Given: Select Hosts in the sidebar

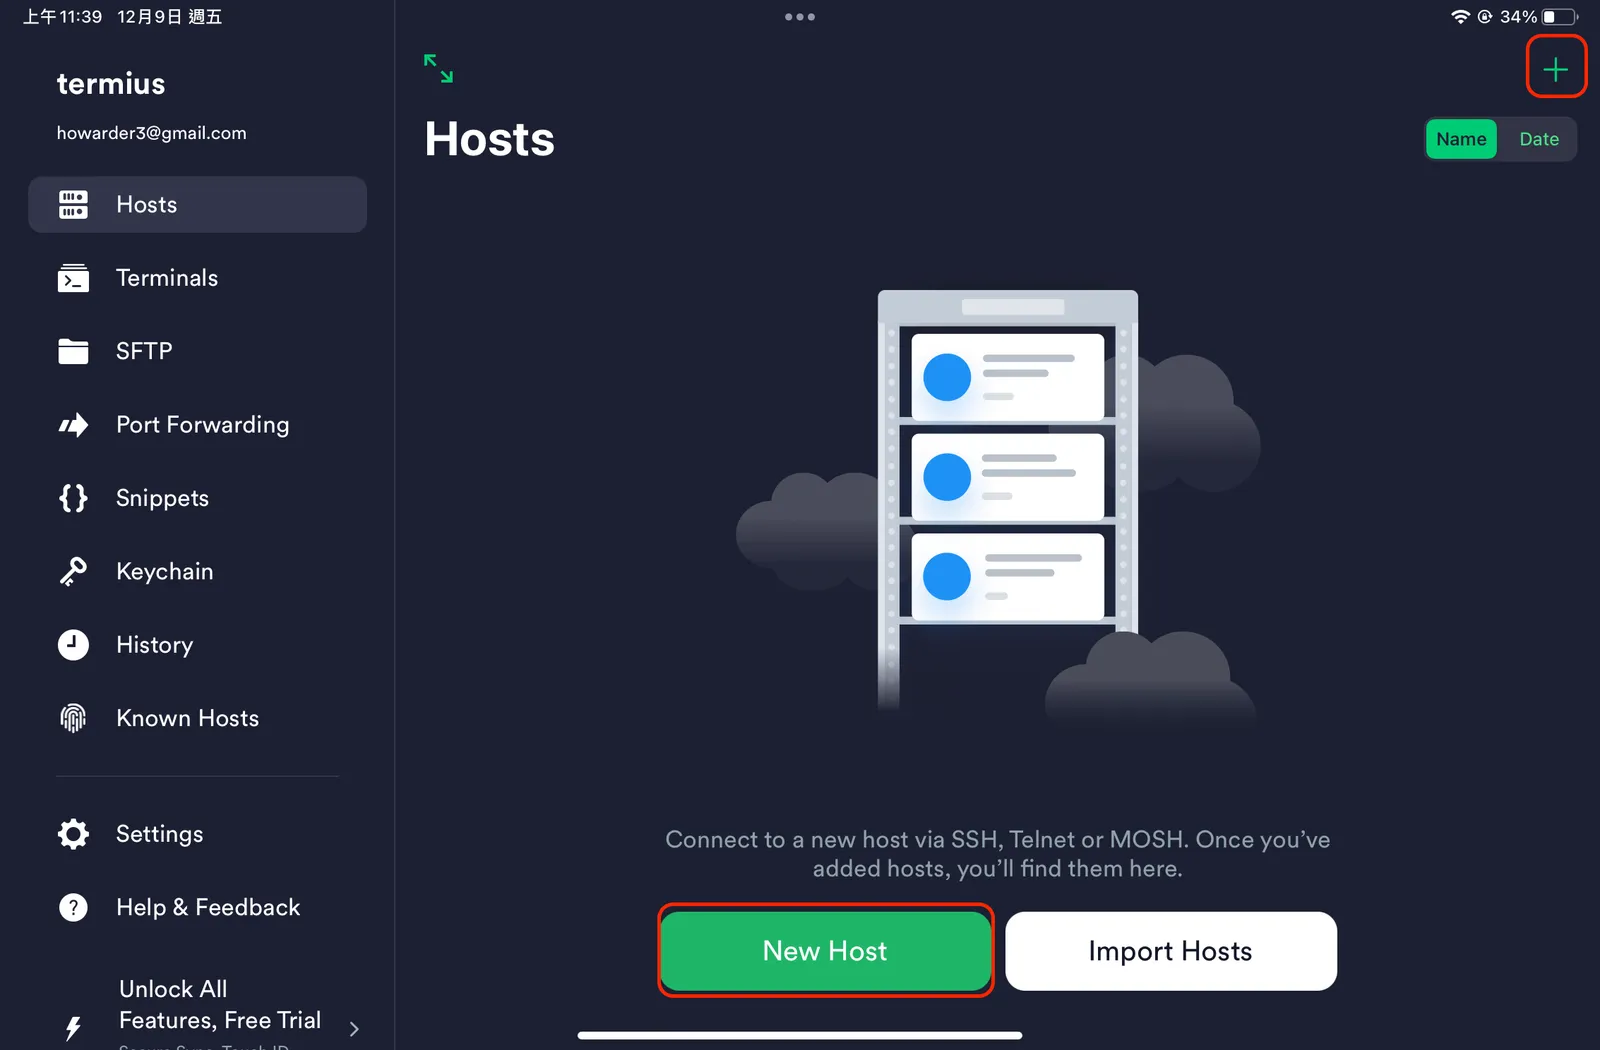Looking at the screenshot, I should (x=197, y=205).
